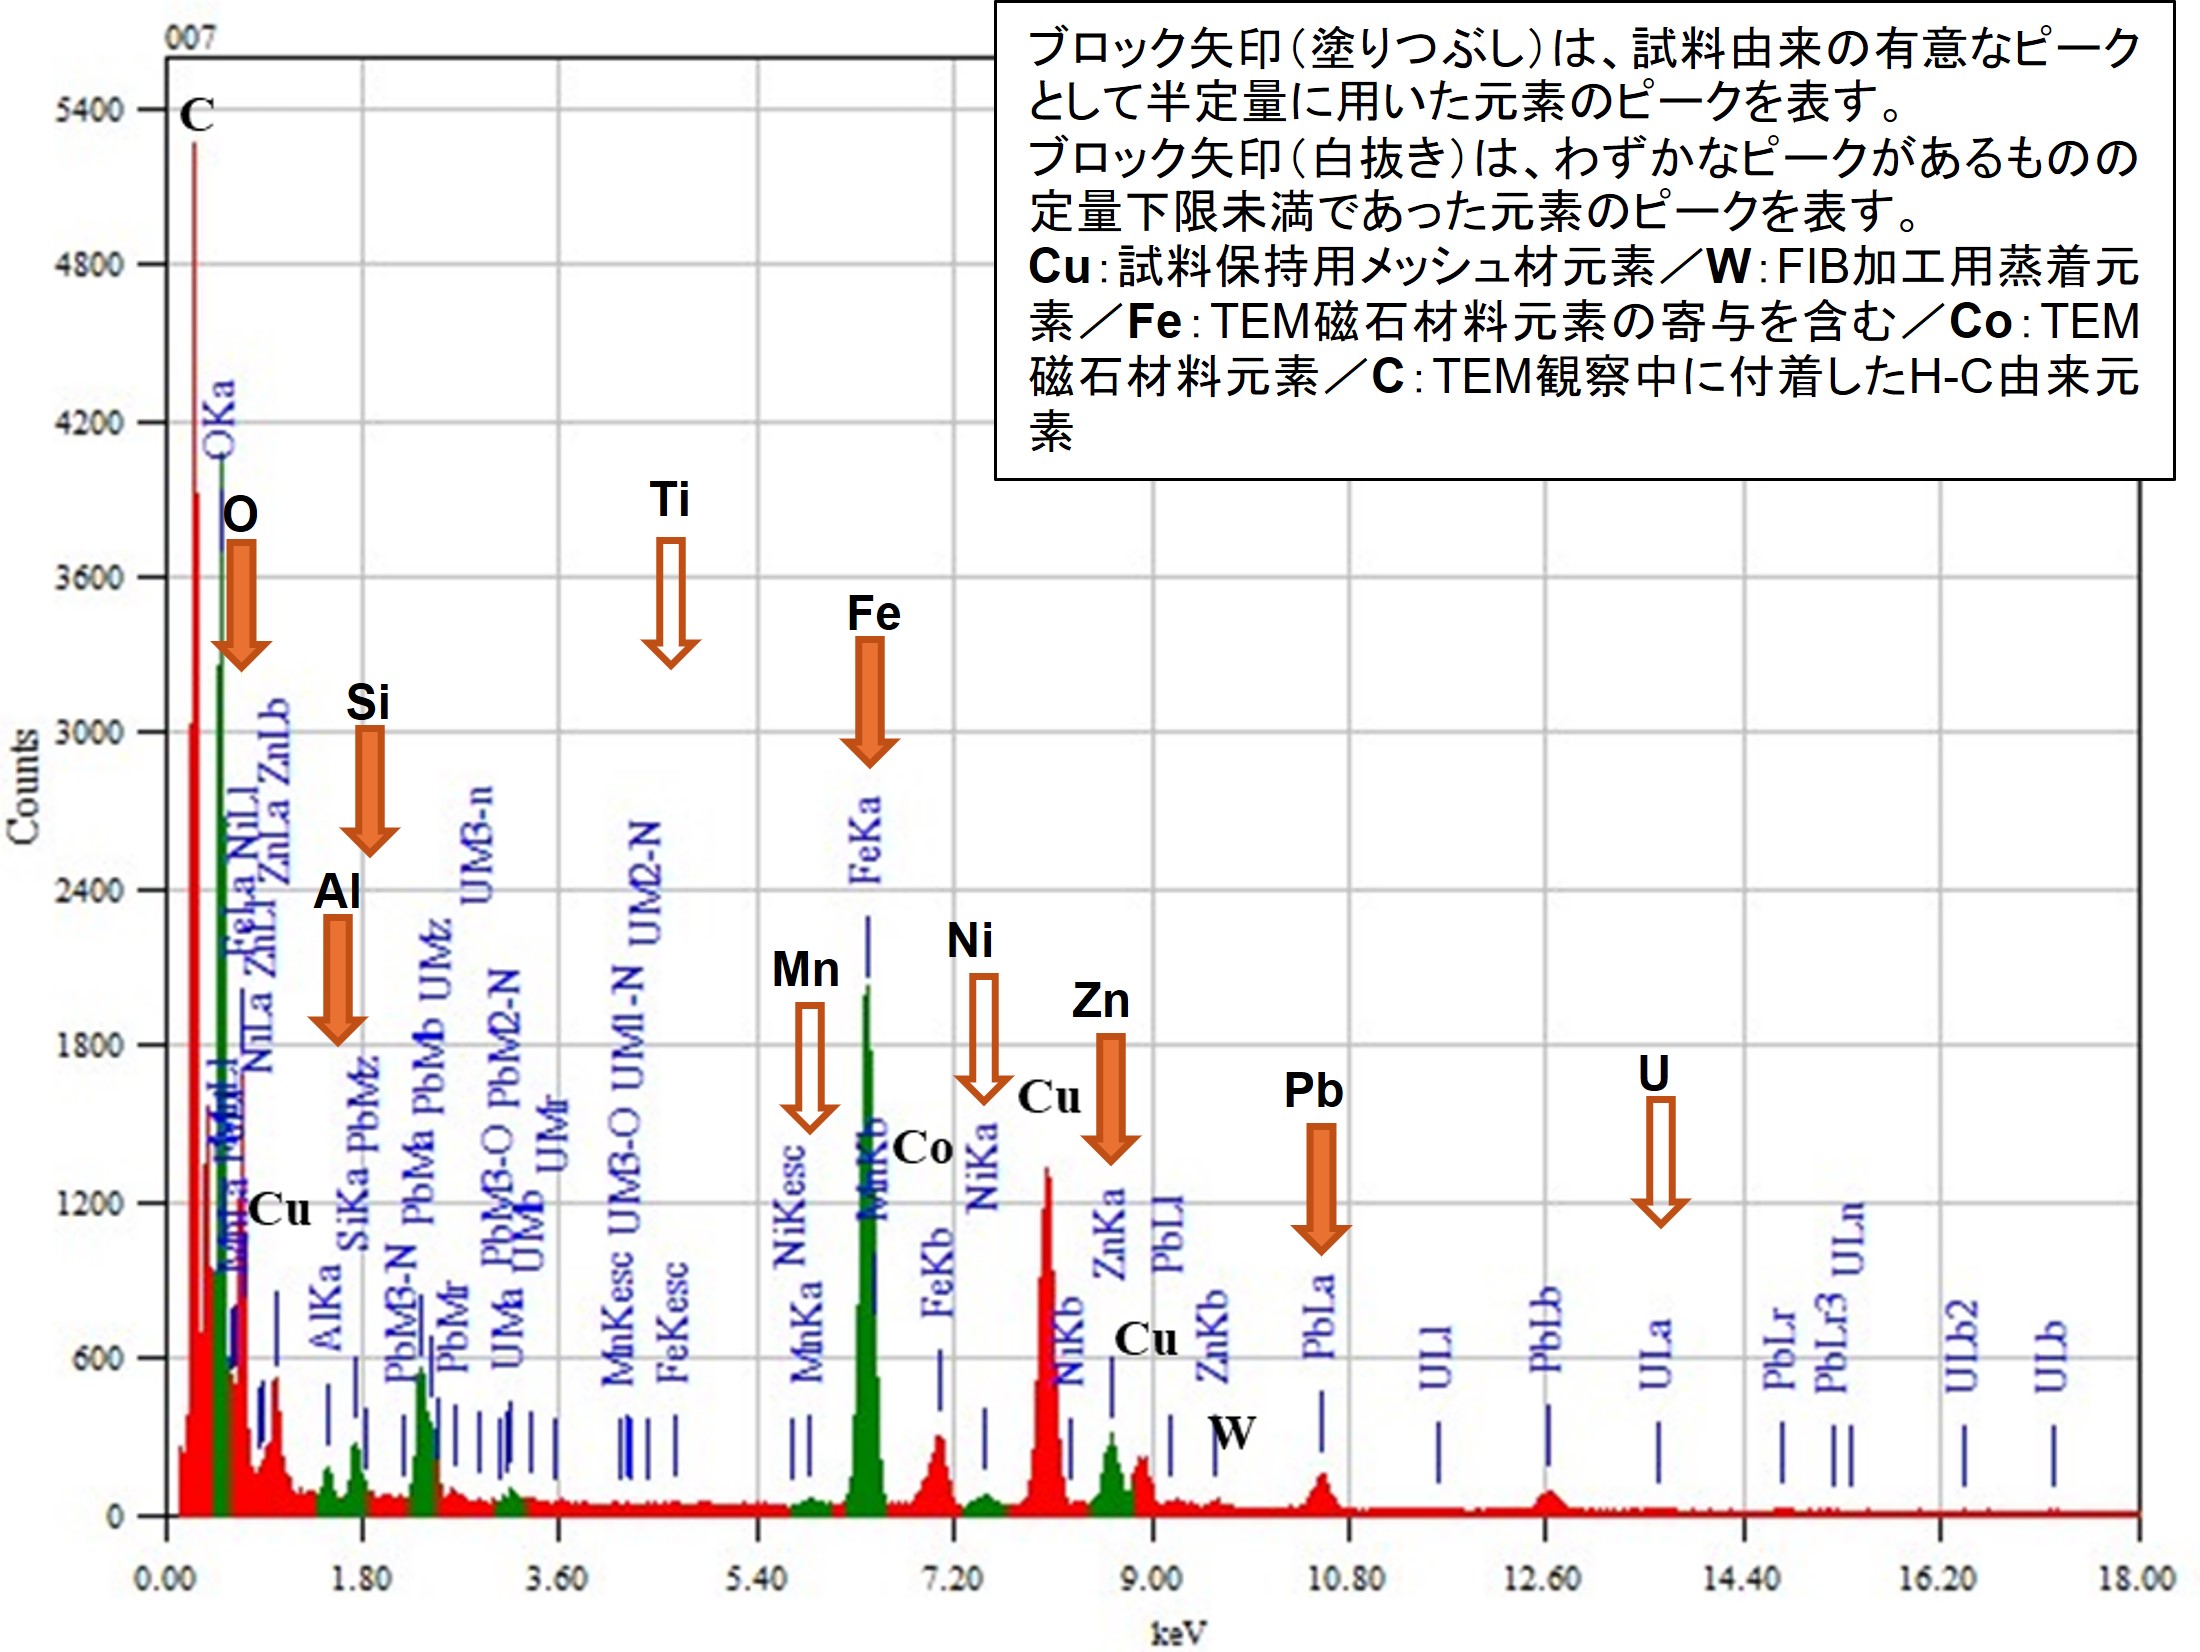This screenshot has height=1652, width=2200.
Task: Click legend line starting ブロック矢印(白抜き)
Action: click(x=1584, y=157)
